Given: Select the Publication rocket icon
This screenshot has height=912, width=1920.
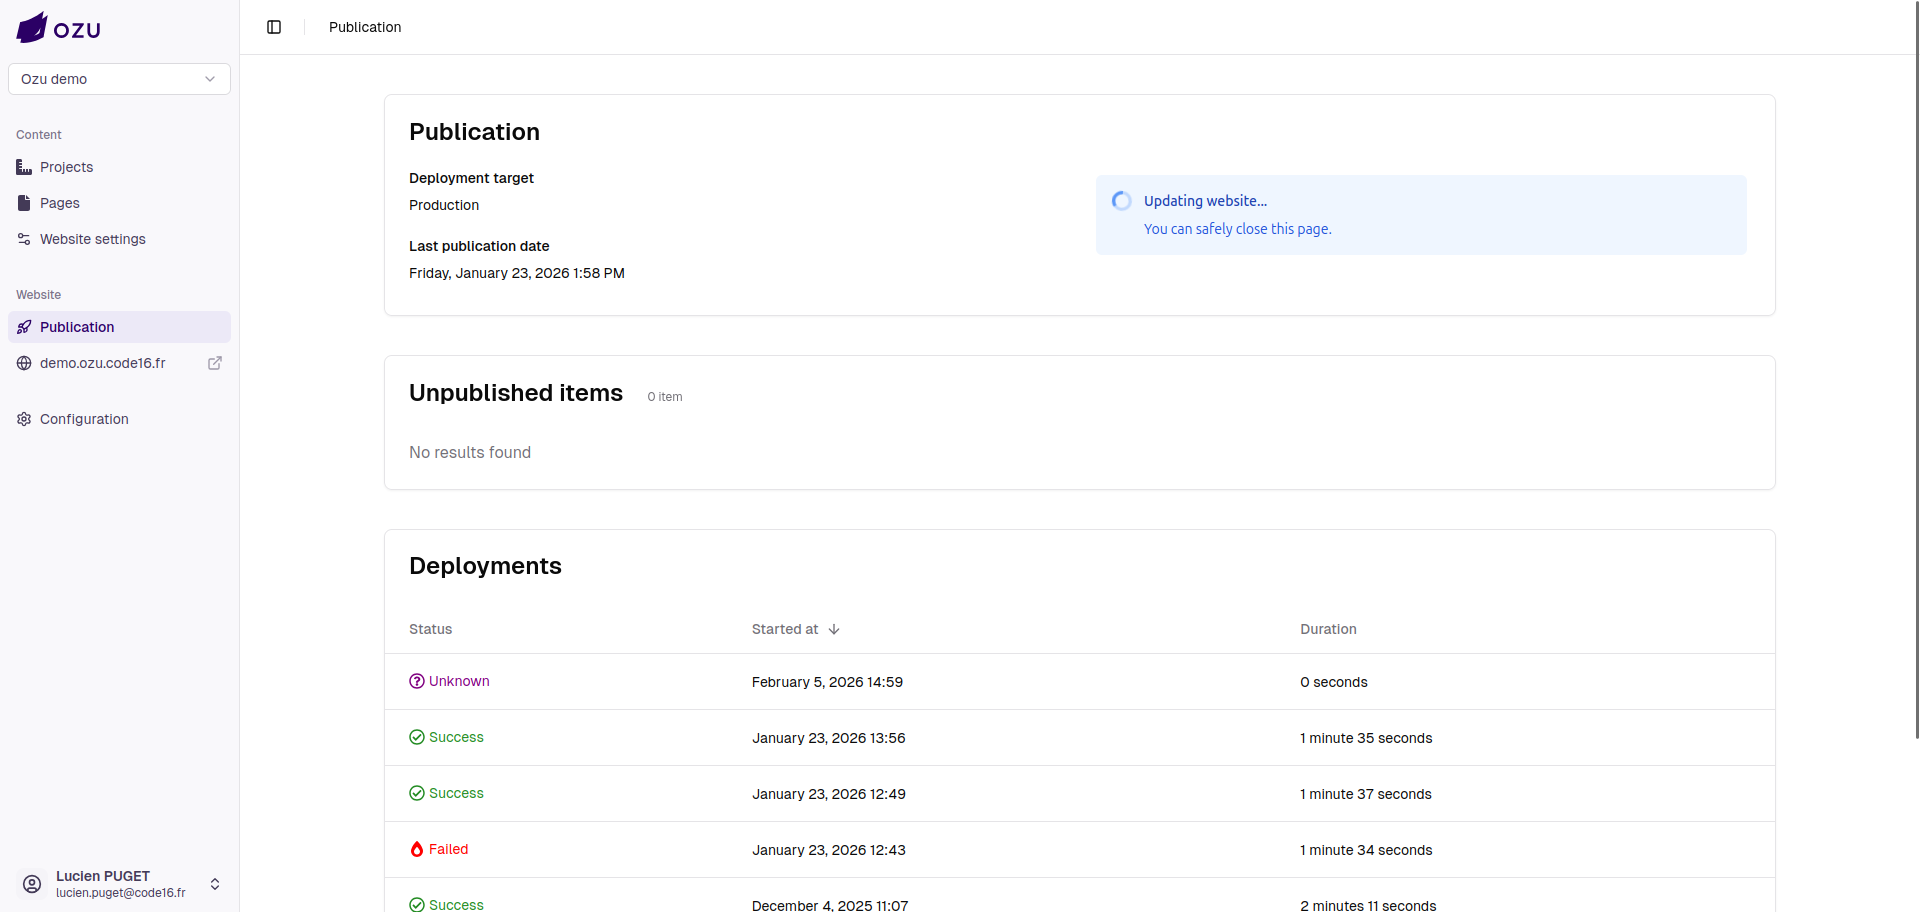Looking at the screenshot, I should (24, 327).
